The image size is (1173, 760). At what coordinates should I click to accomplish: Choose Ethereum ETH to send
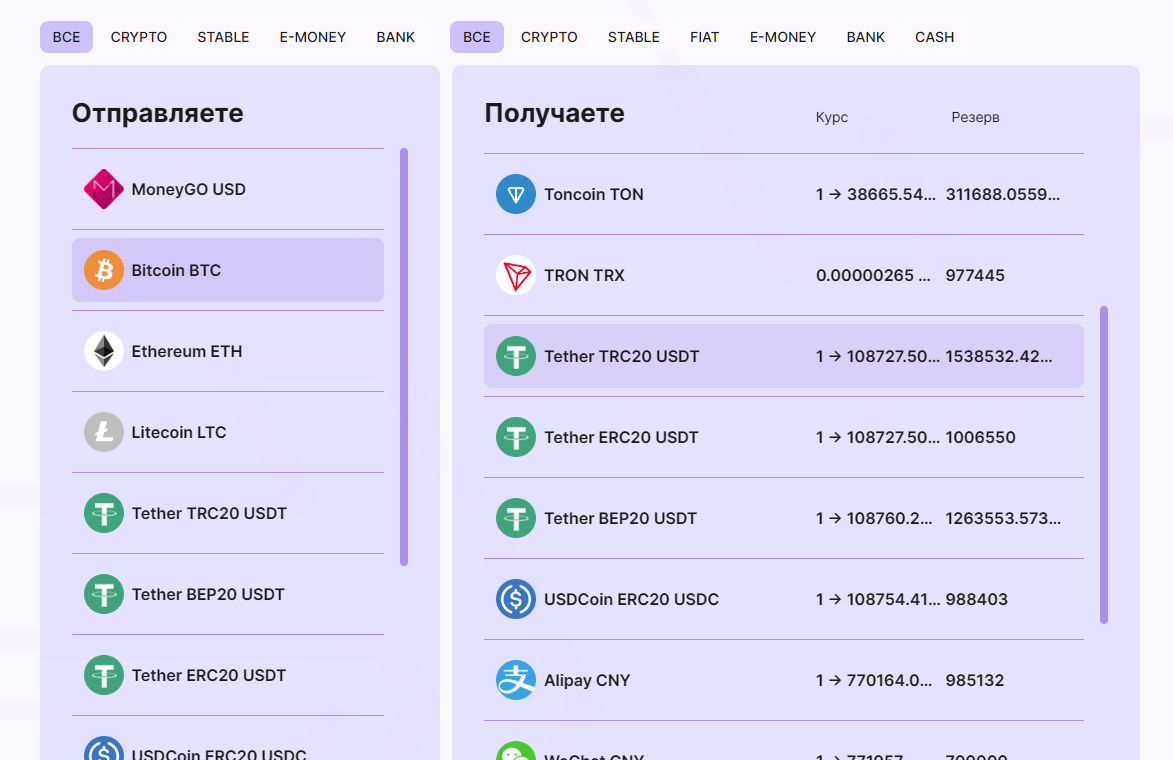point(227,351)
